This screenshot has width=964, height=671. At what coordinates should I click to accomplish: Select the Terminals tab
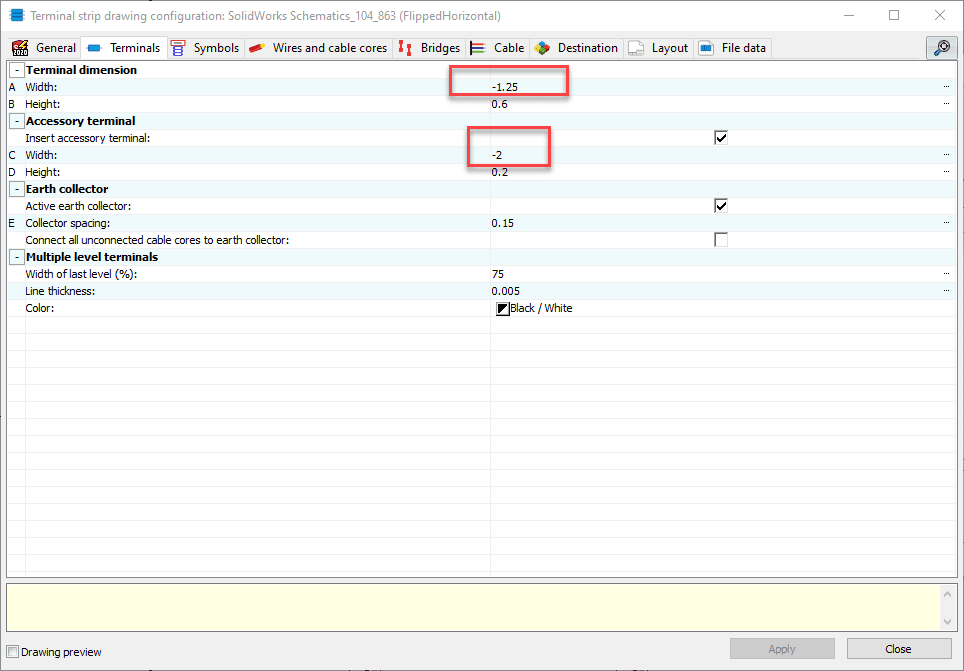tap(124, 48)
